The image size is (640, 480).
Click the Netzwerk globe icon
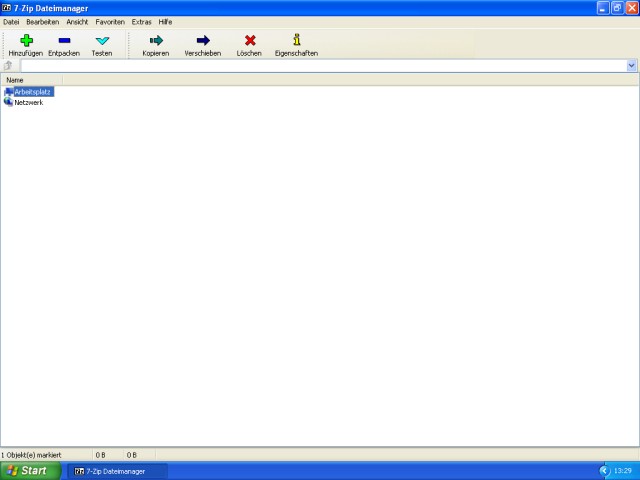(x=9, y=102)
